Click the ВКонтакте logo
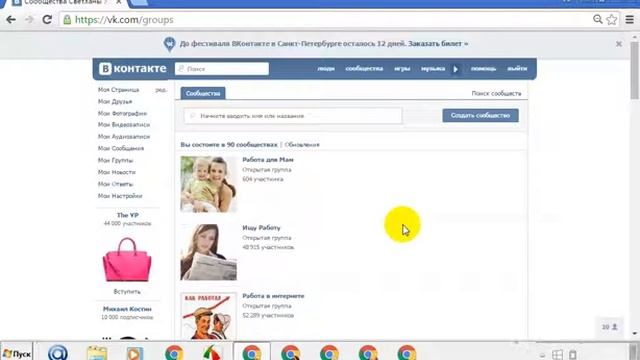The width and height of the screenshot is (640, 360). pos(133,69)
